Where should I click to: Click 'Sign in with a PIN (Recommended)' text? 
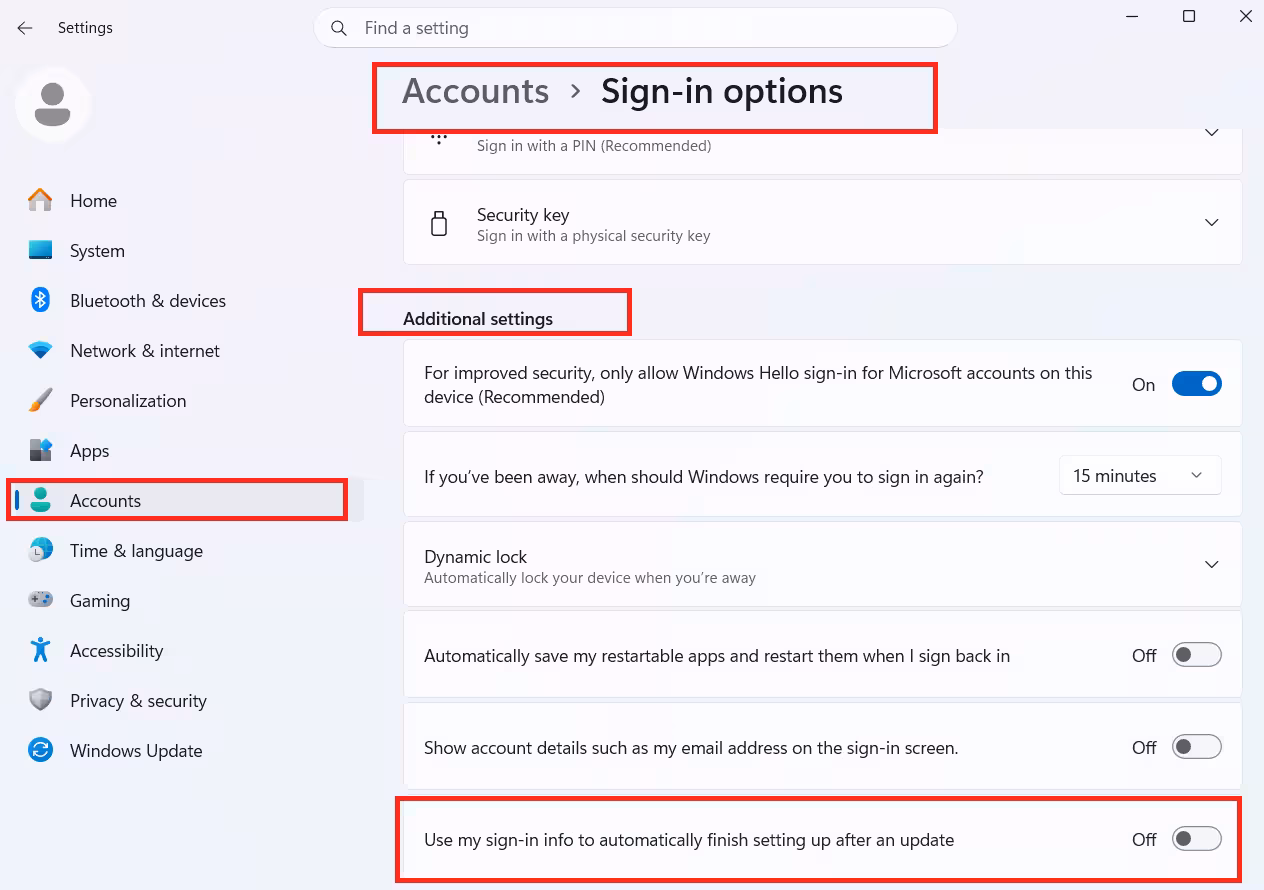click(x=594, y=146)
